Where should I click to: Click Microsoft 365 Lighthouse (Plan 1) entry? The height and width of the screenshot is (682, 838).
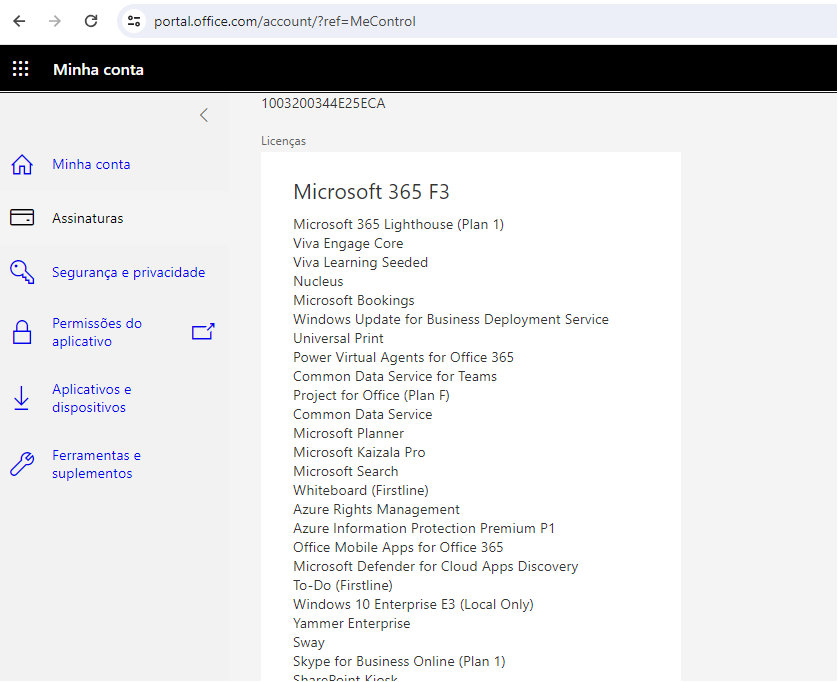pos(398,224)
